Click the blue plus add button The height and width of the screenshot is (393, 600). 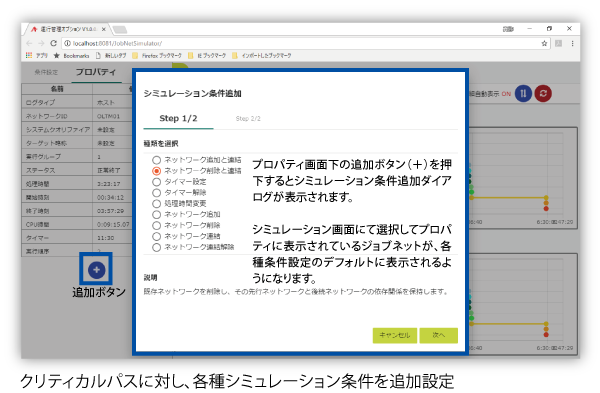tap(96, 269)
